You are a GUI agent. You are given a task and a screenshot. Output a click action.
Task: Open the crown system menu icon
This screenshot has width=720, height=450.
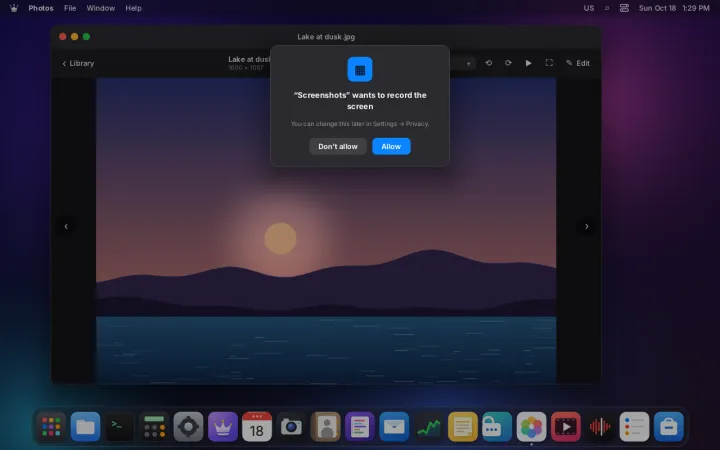pyautogui.click(x=14, y=8)
